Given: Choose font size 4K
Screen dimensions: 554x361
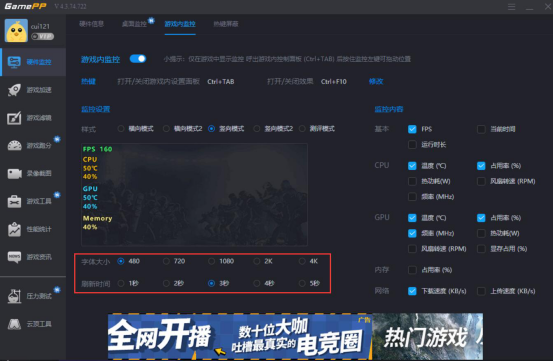Looking at the screenshot, I should pos(302,261).
